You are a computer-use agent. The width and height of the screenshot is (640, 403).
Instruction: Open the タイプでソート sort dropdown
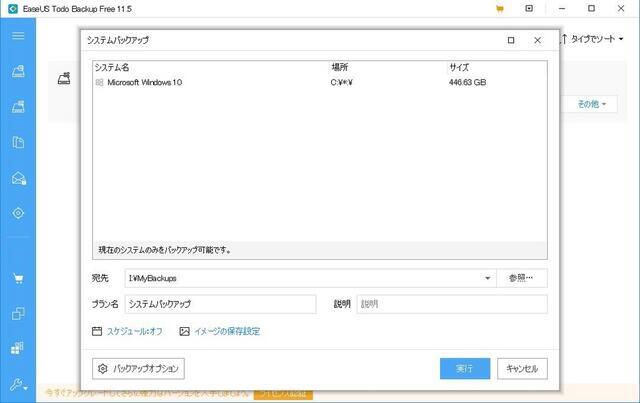pos(592,39)
